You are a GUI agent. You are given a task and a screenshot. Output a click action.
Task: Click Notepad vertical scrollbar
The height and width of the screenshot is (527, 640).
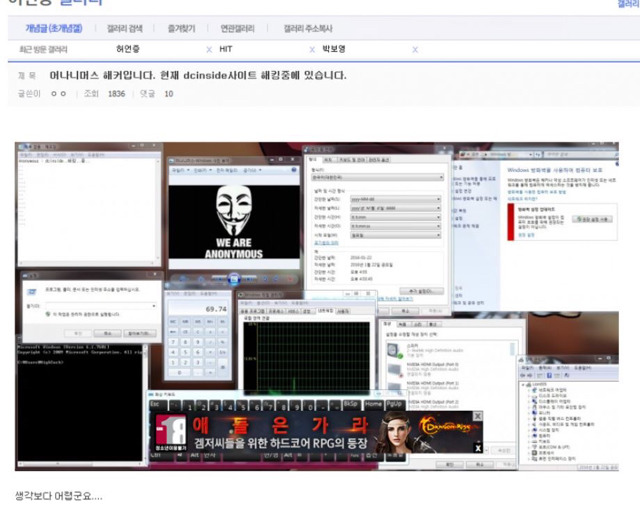pyautogui.click(x=158, y=210)
